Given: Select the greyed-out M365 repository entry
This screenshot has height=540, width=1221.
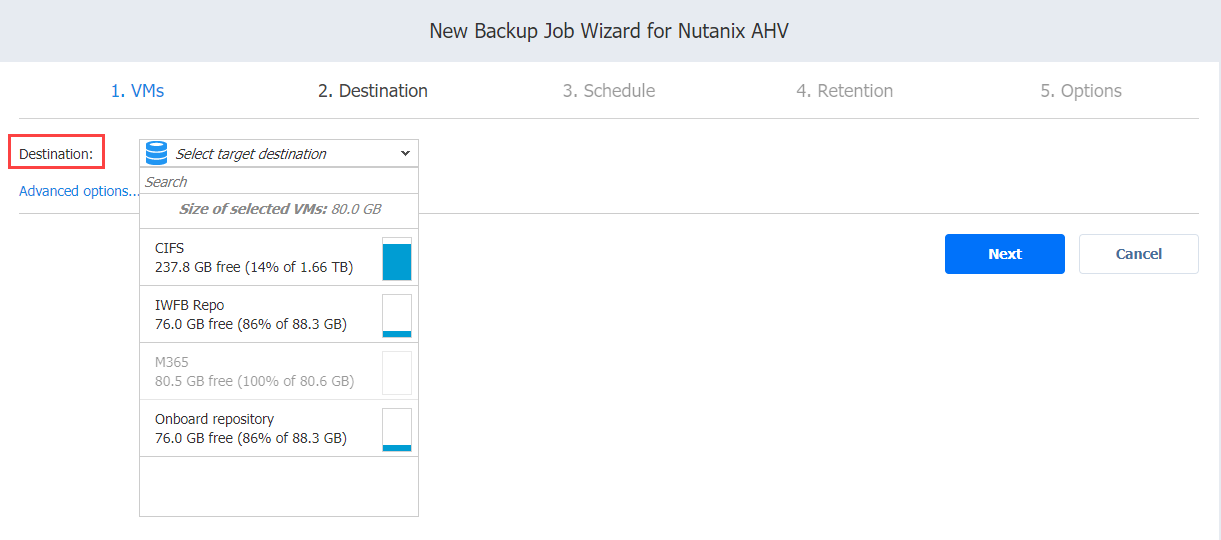Looking at the screenshot, I should [279, 372].
